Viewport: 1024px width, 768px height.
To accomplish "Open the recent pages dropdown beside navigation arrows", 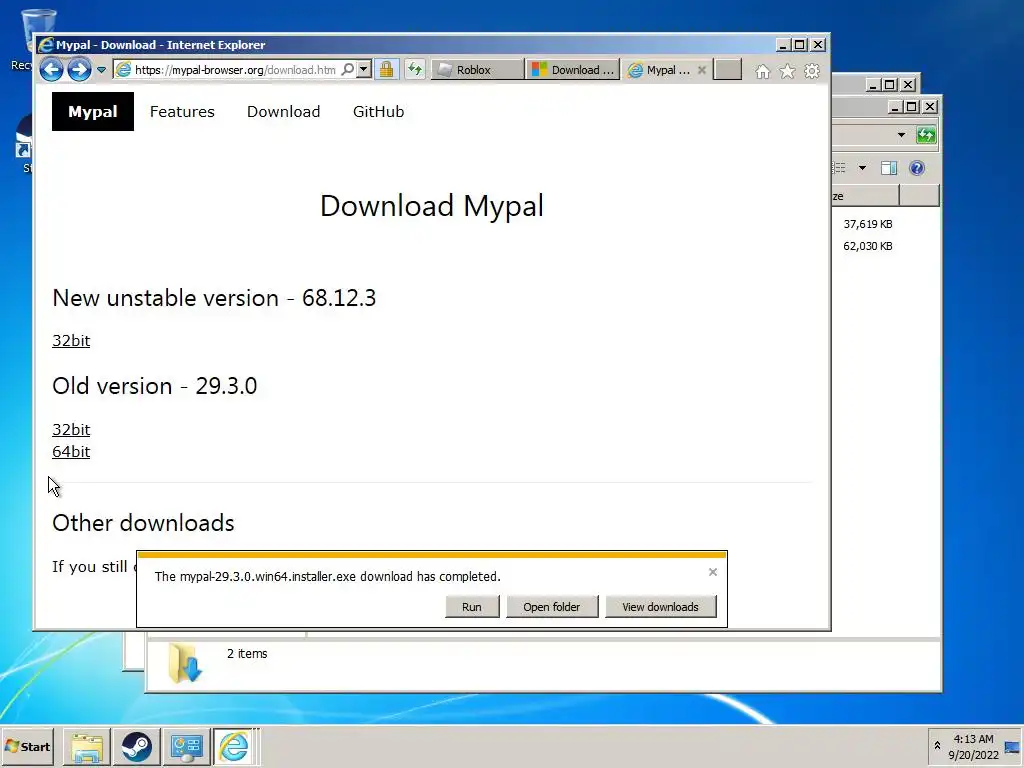I will 101,70.
